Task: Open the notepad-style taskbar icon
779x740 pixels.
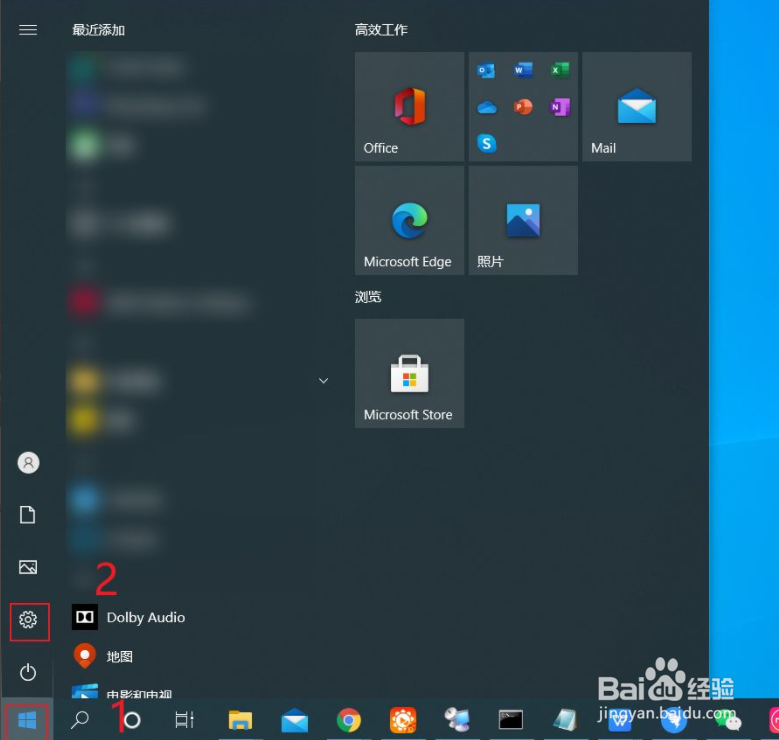Action: click(x=565, y=720)
